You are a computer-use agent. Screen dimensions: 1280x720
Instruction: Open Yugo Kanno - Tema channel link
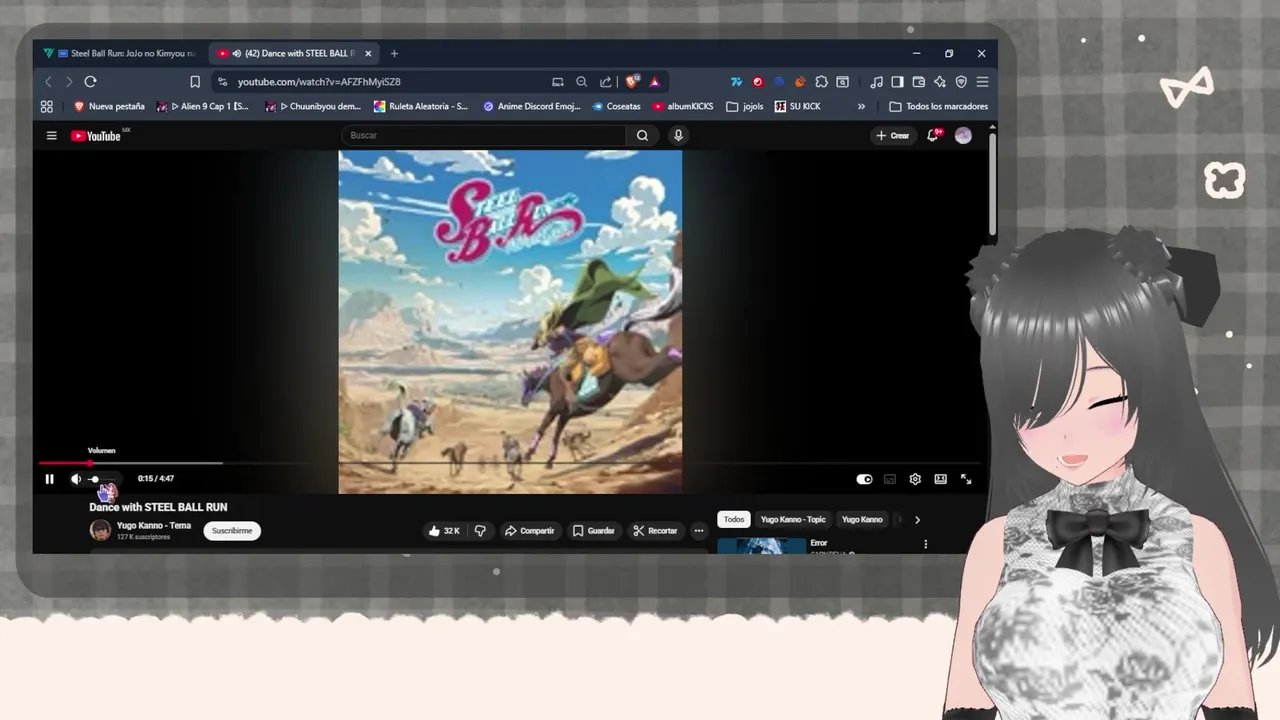tap(153, 526)
